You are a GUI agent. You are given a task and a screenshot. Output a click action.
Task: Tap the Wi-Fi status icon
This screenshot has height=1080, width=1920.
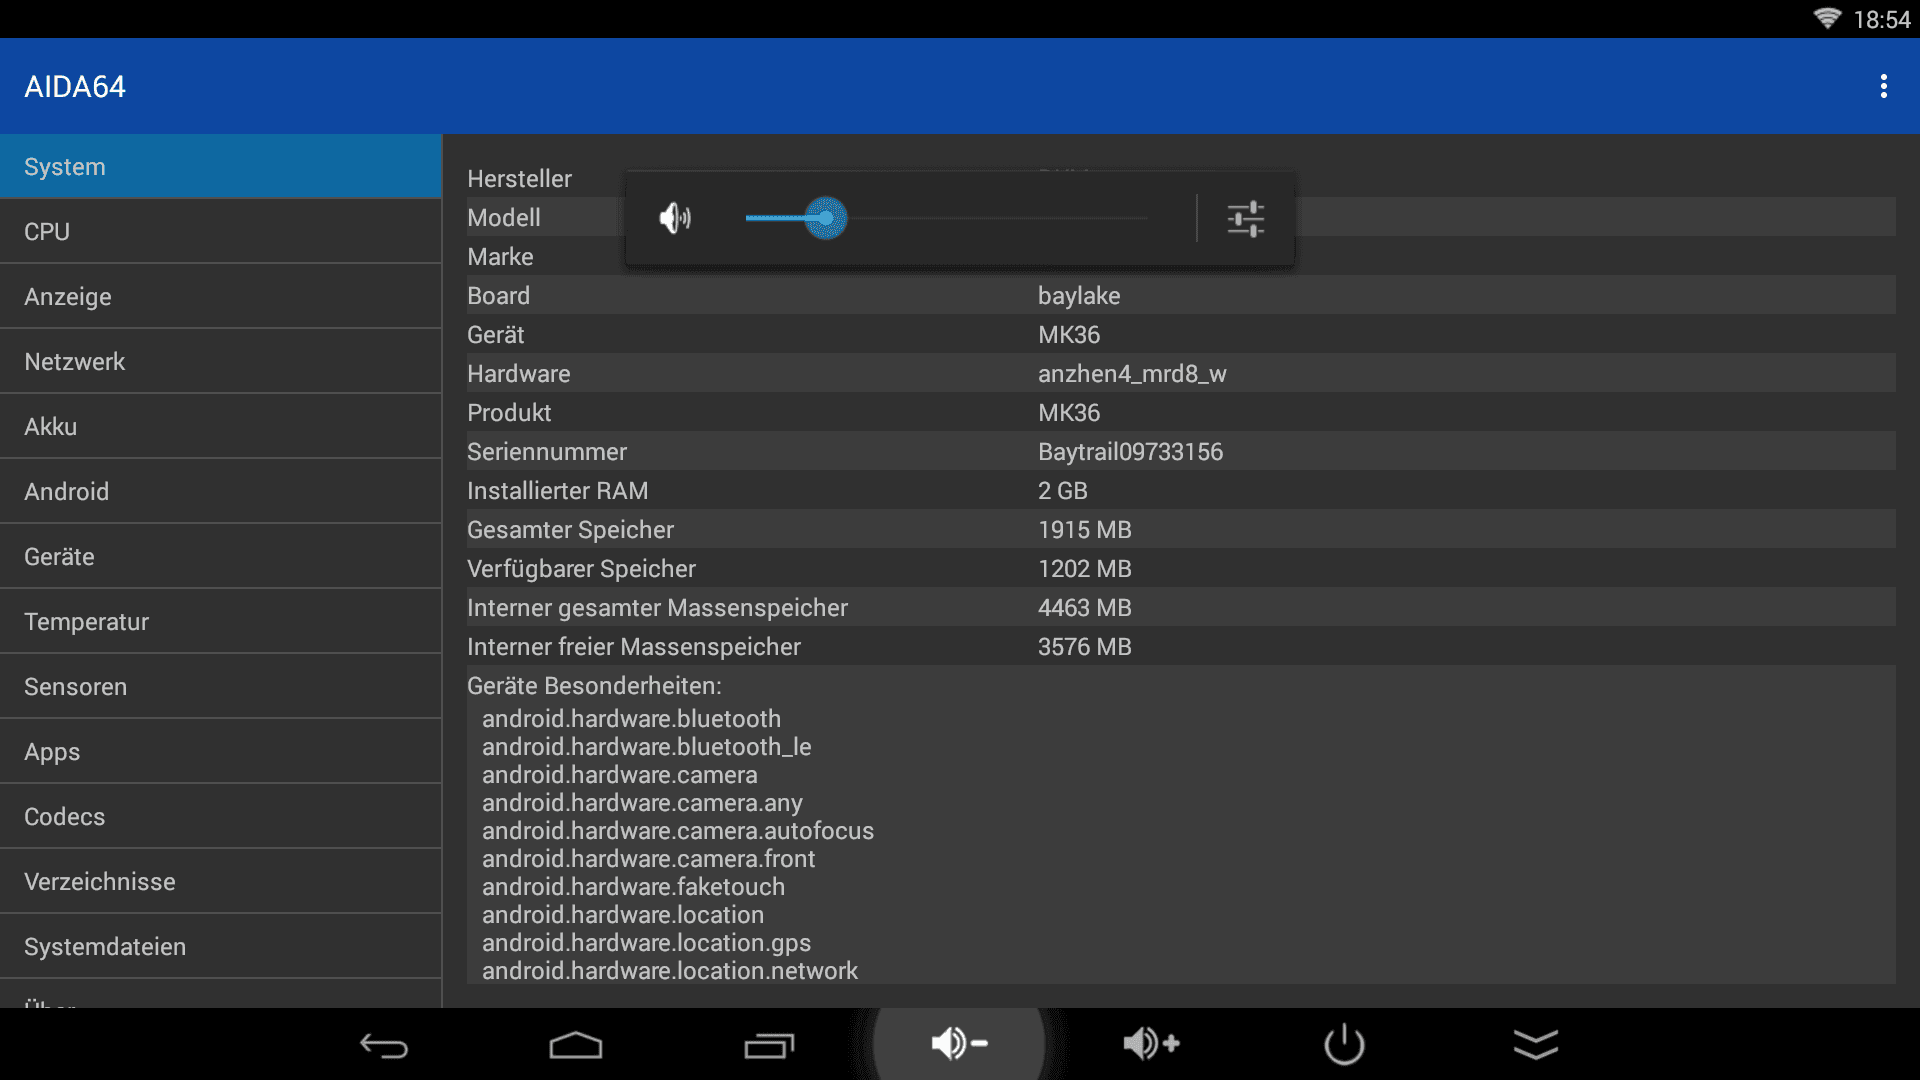tap(1827, 19)
